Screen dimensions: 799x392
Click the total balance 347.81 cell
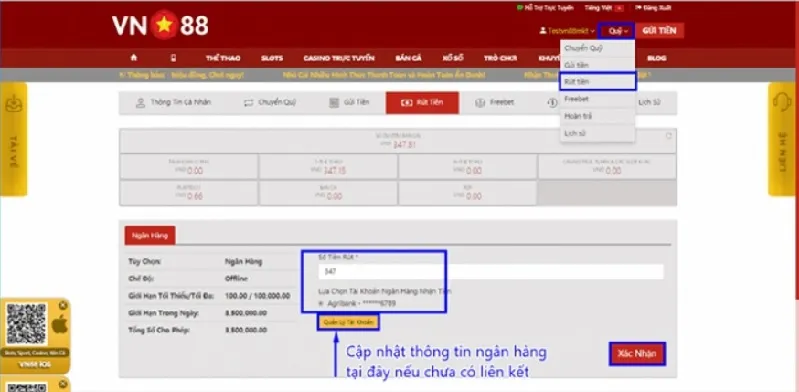398,141
